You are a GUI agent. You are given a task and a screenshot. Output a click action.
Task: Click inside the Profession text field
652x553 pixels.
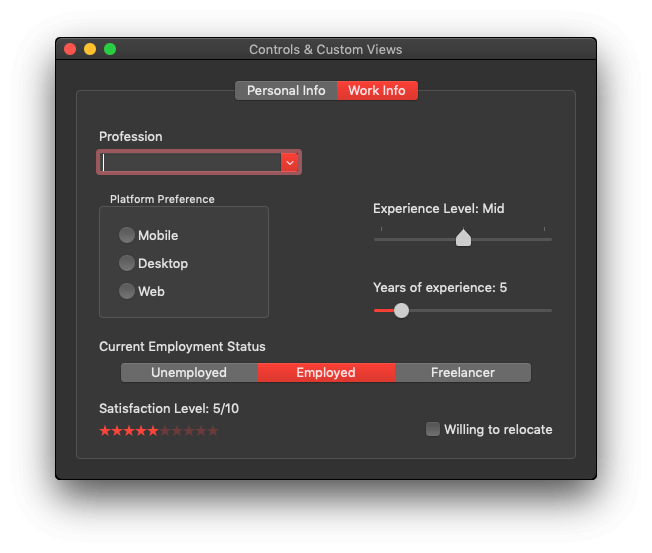[x=190, y=162]
